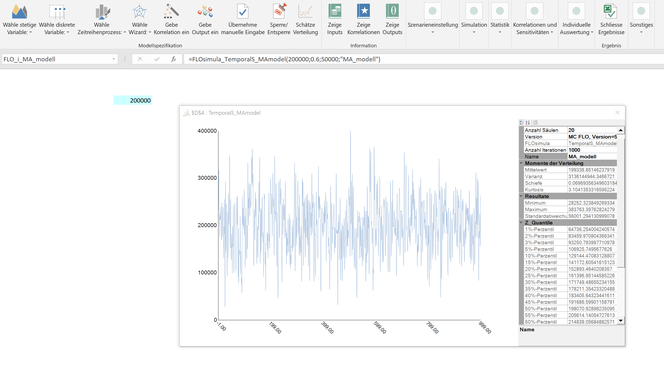Close the TemporalS_MAmodel chart window
The width and height of the screenshot is (664, 367).
click(x=617, y=113)
